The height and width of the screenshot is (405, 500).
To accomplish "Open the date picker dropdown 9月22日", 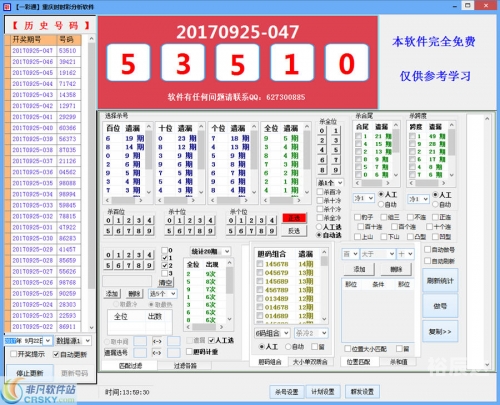I will 48,341.
